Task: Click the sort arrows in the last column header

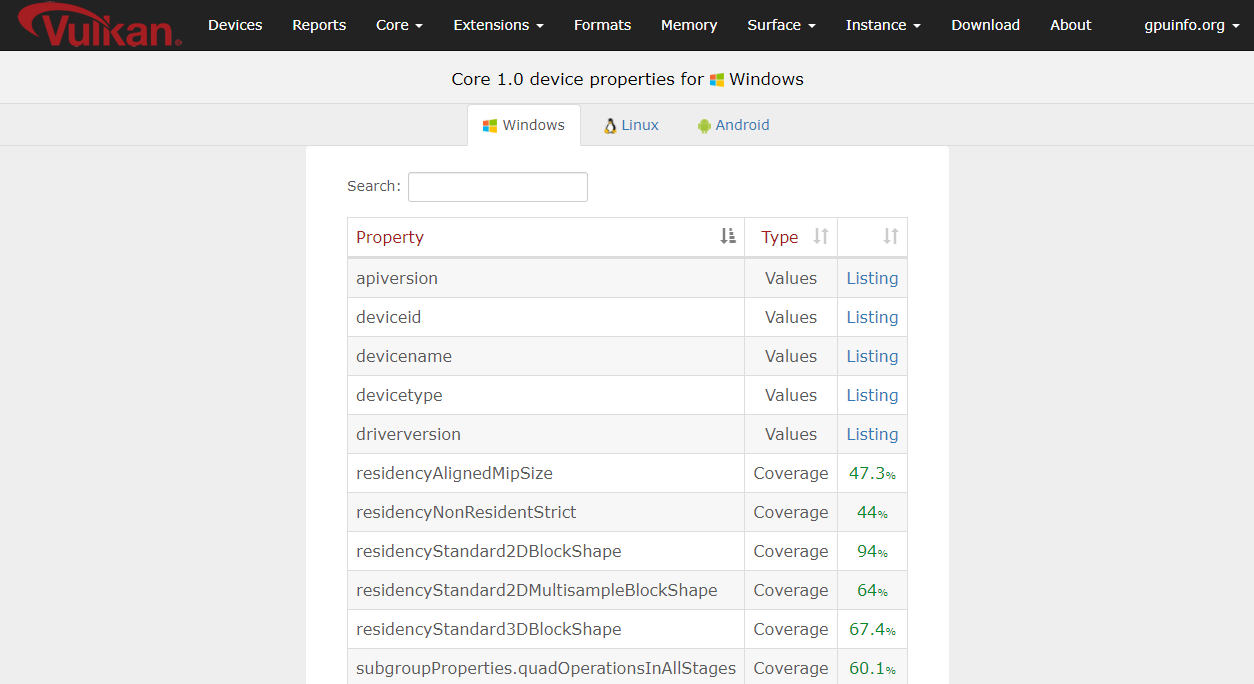Action: click(891, 237)
